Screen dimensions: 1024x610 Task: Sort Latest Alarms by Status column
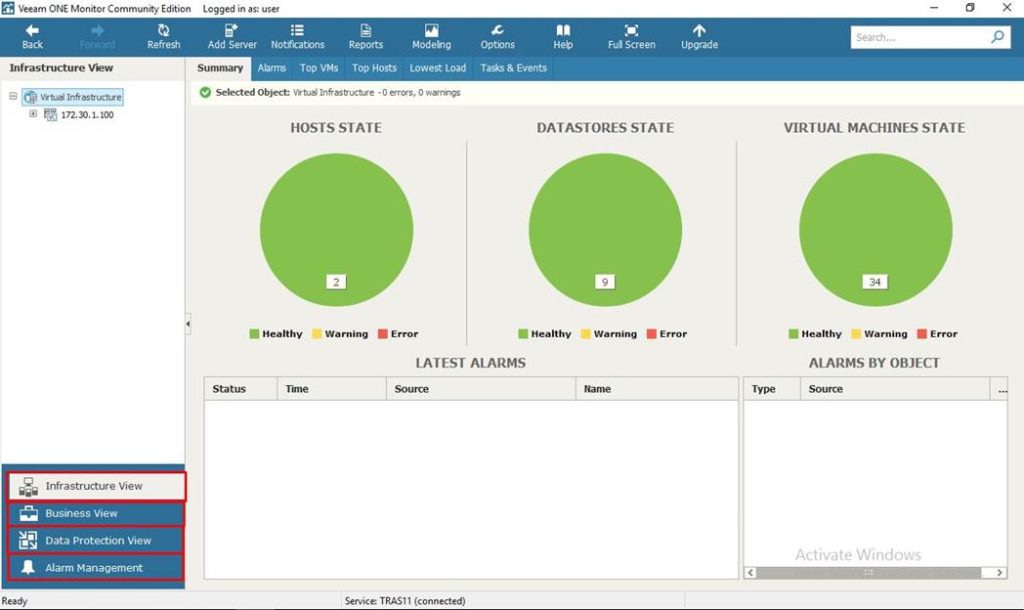click(241, 389)
